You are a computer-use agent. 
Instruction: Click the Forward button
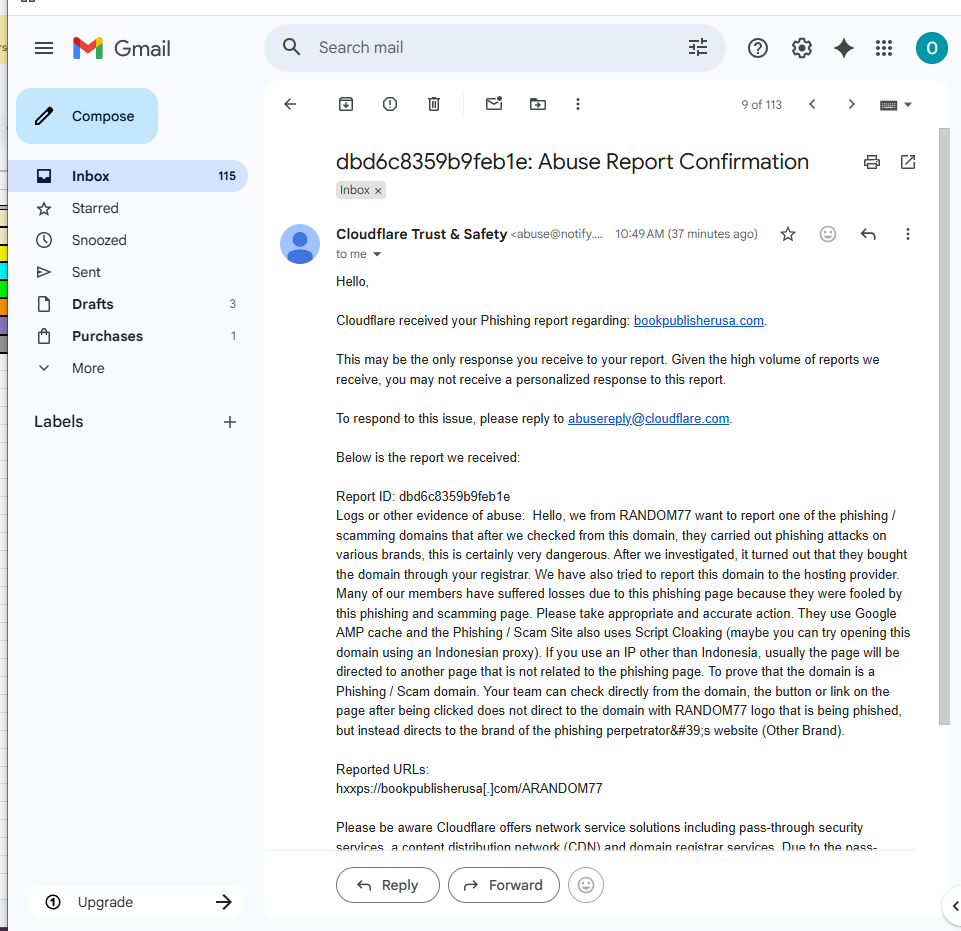coord(503,884)
